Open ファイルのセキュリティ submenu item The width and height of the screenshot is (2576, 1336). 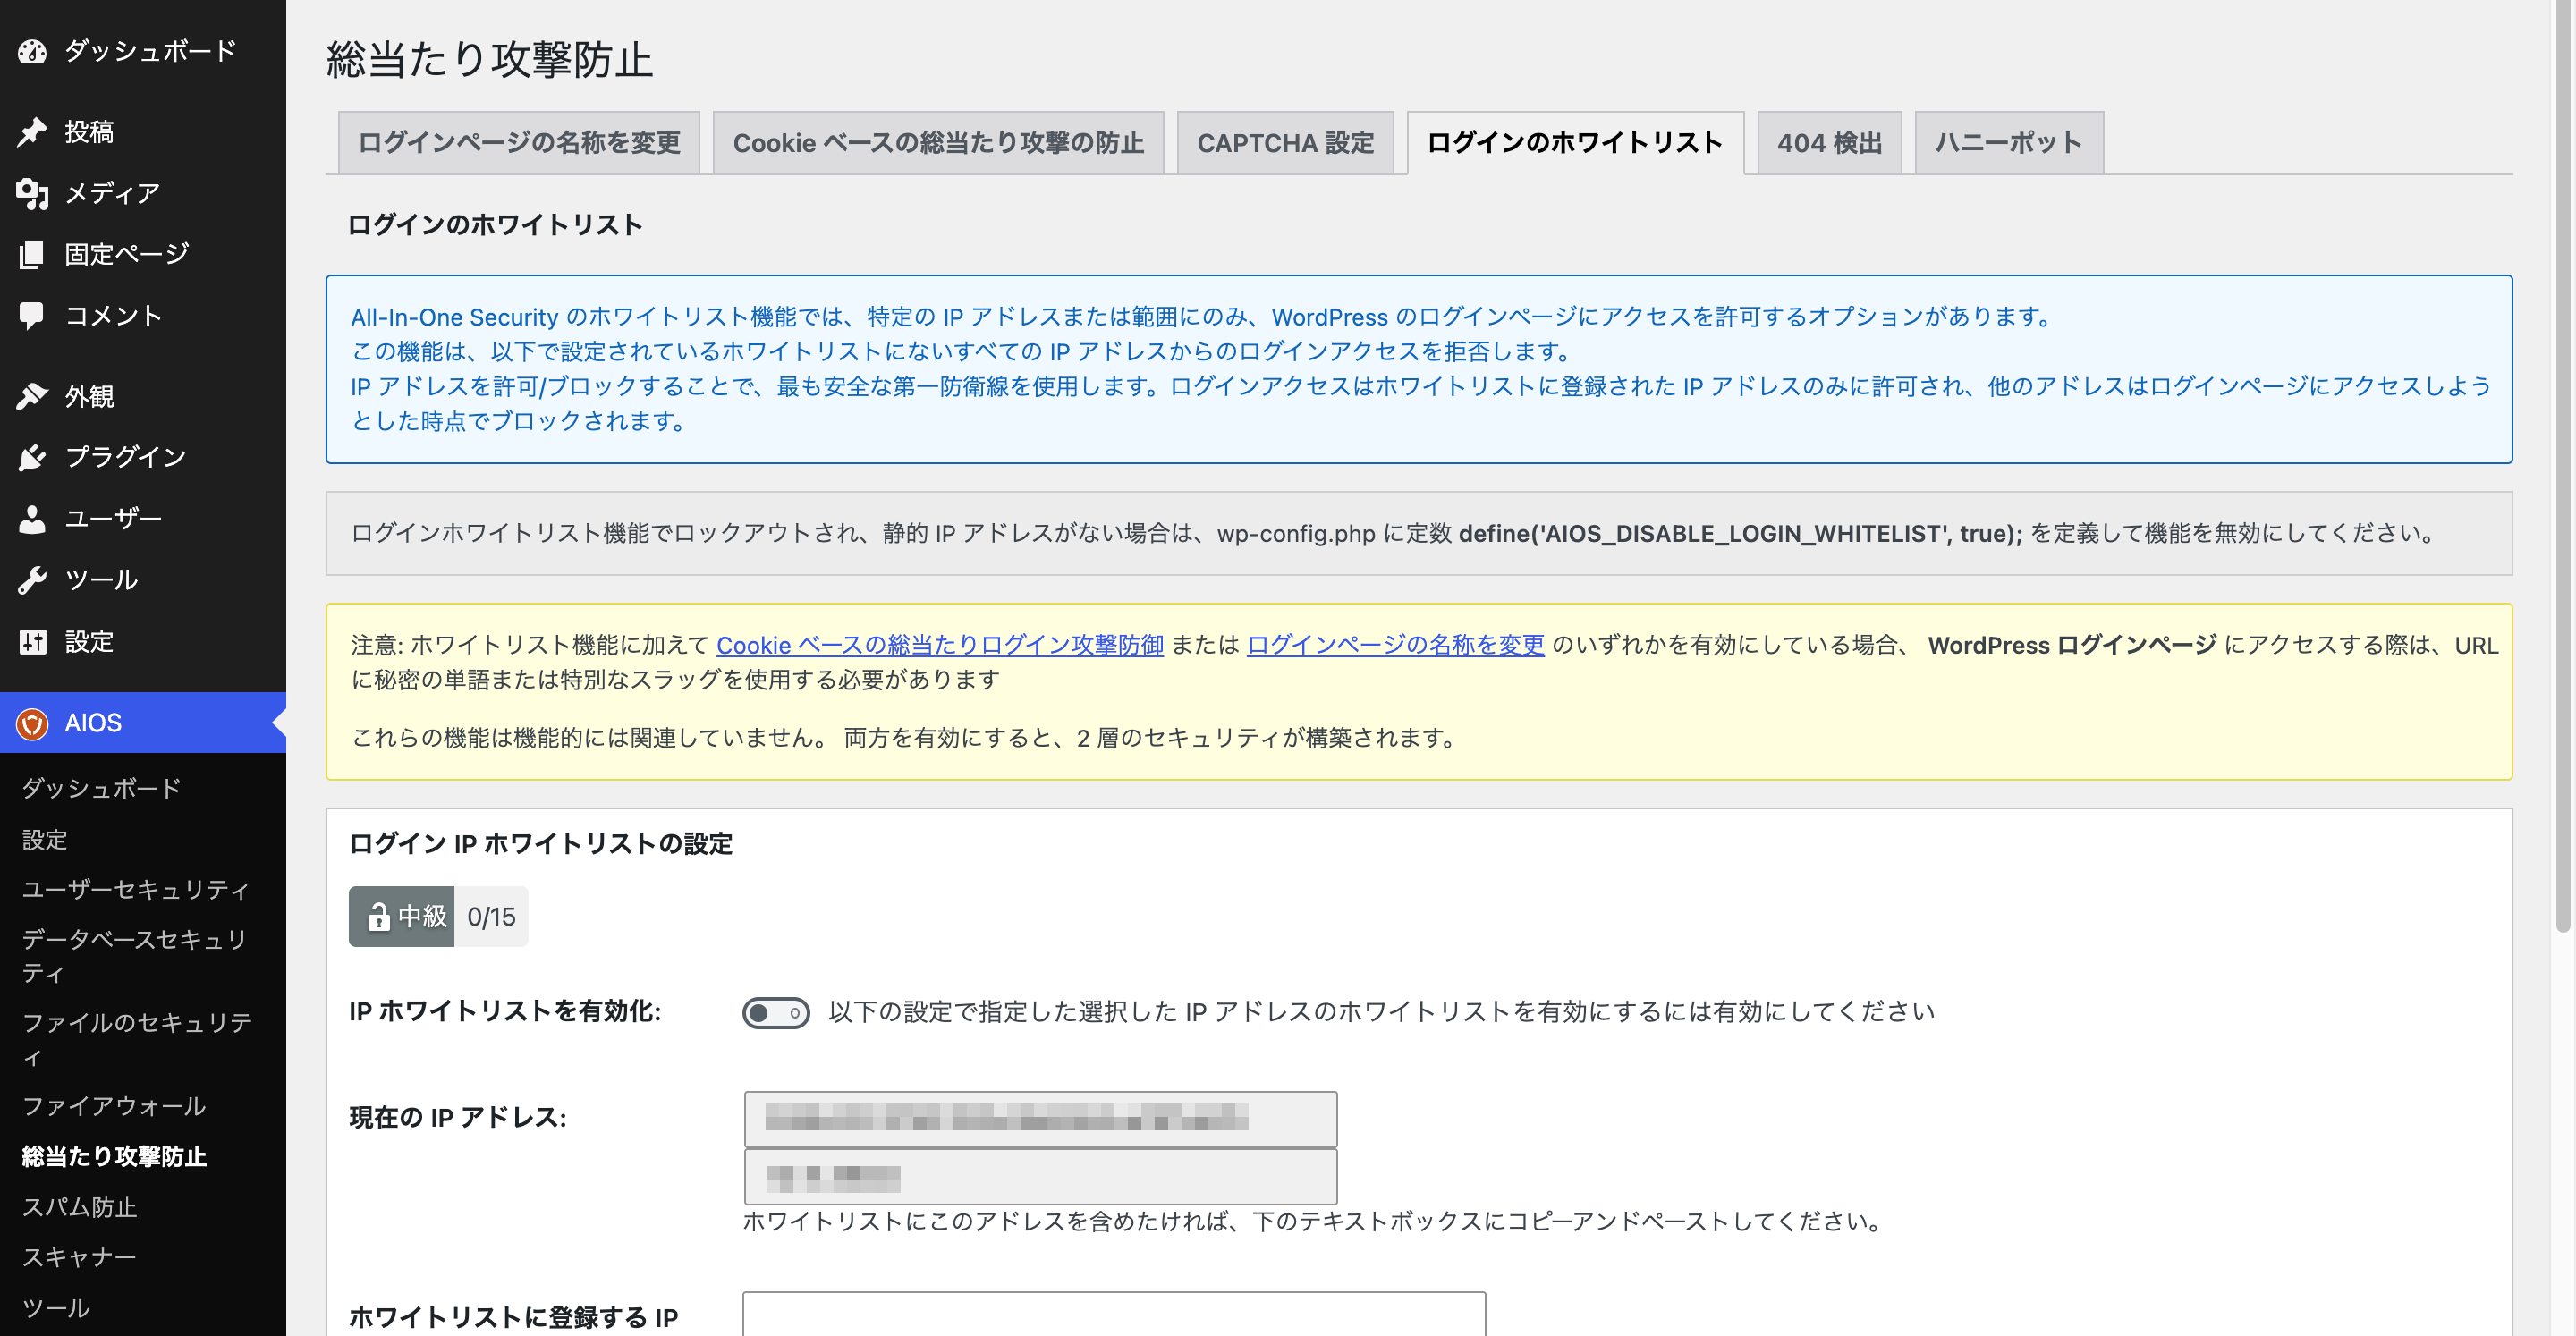pyautogui.click(x=137, y=1039)
